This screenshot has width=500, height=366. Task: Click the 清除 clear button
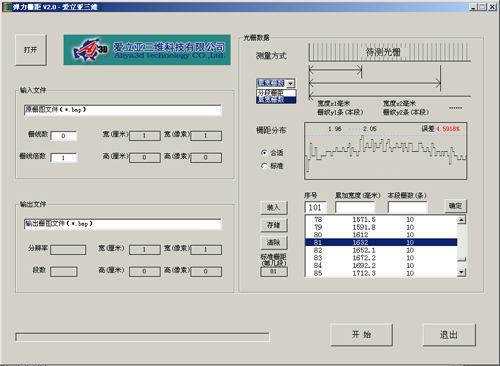tap(274, 243)
